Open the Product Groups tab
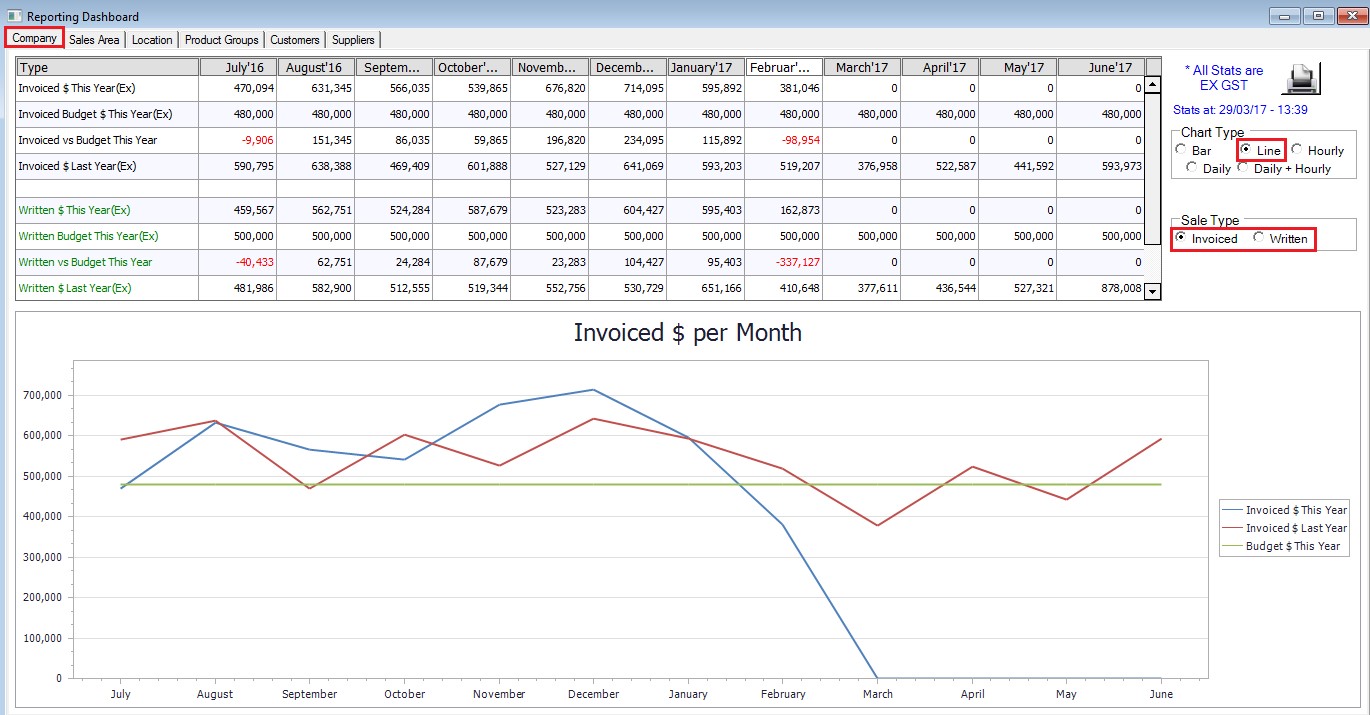 tap(221, 40)
